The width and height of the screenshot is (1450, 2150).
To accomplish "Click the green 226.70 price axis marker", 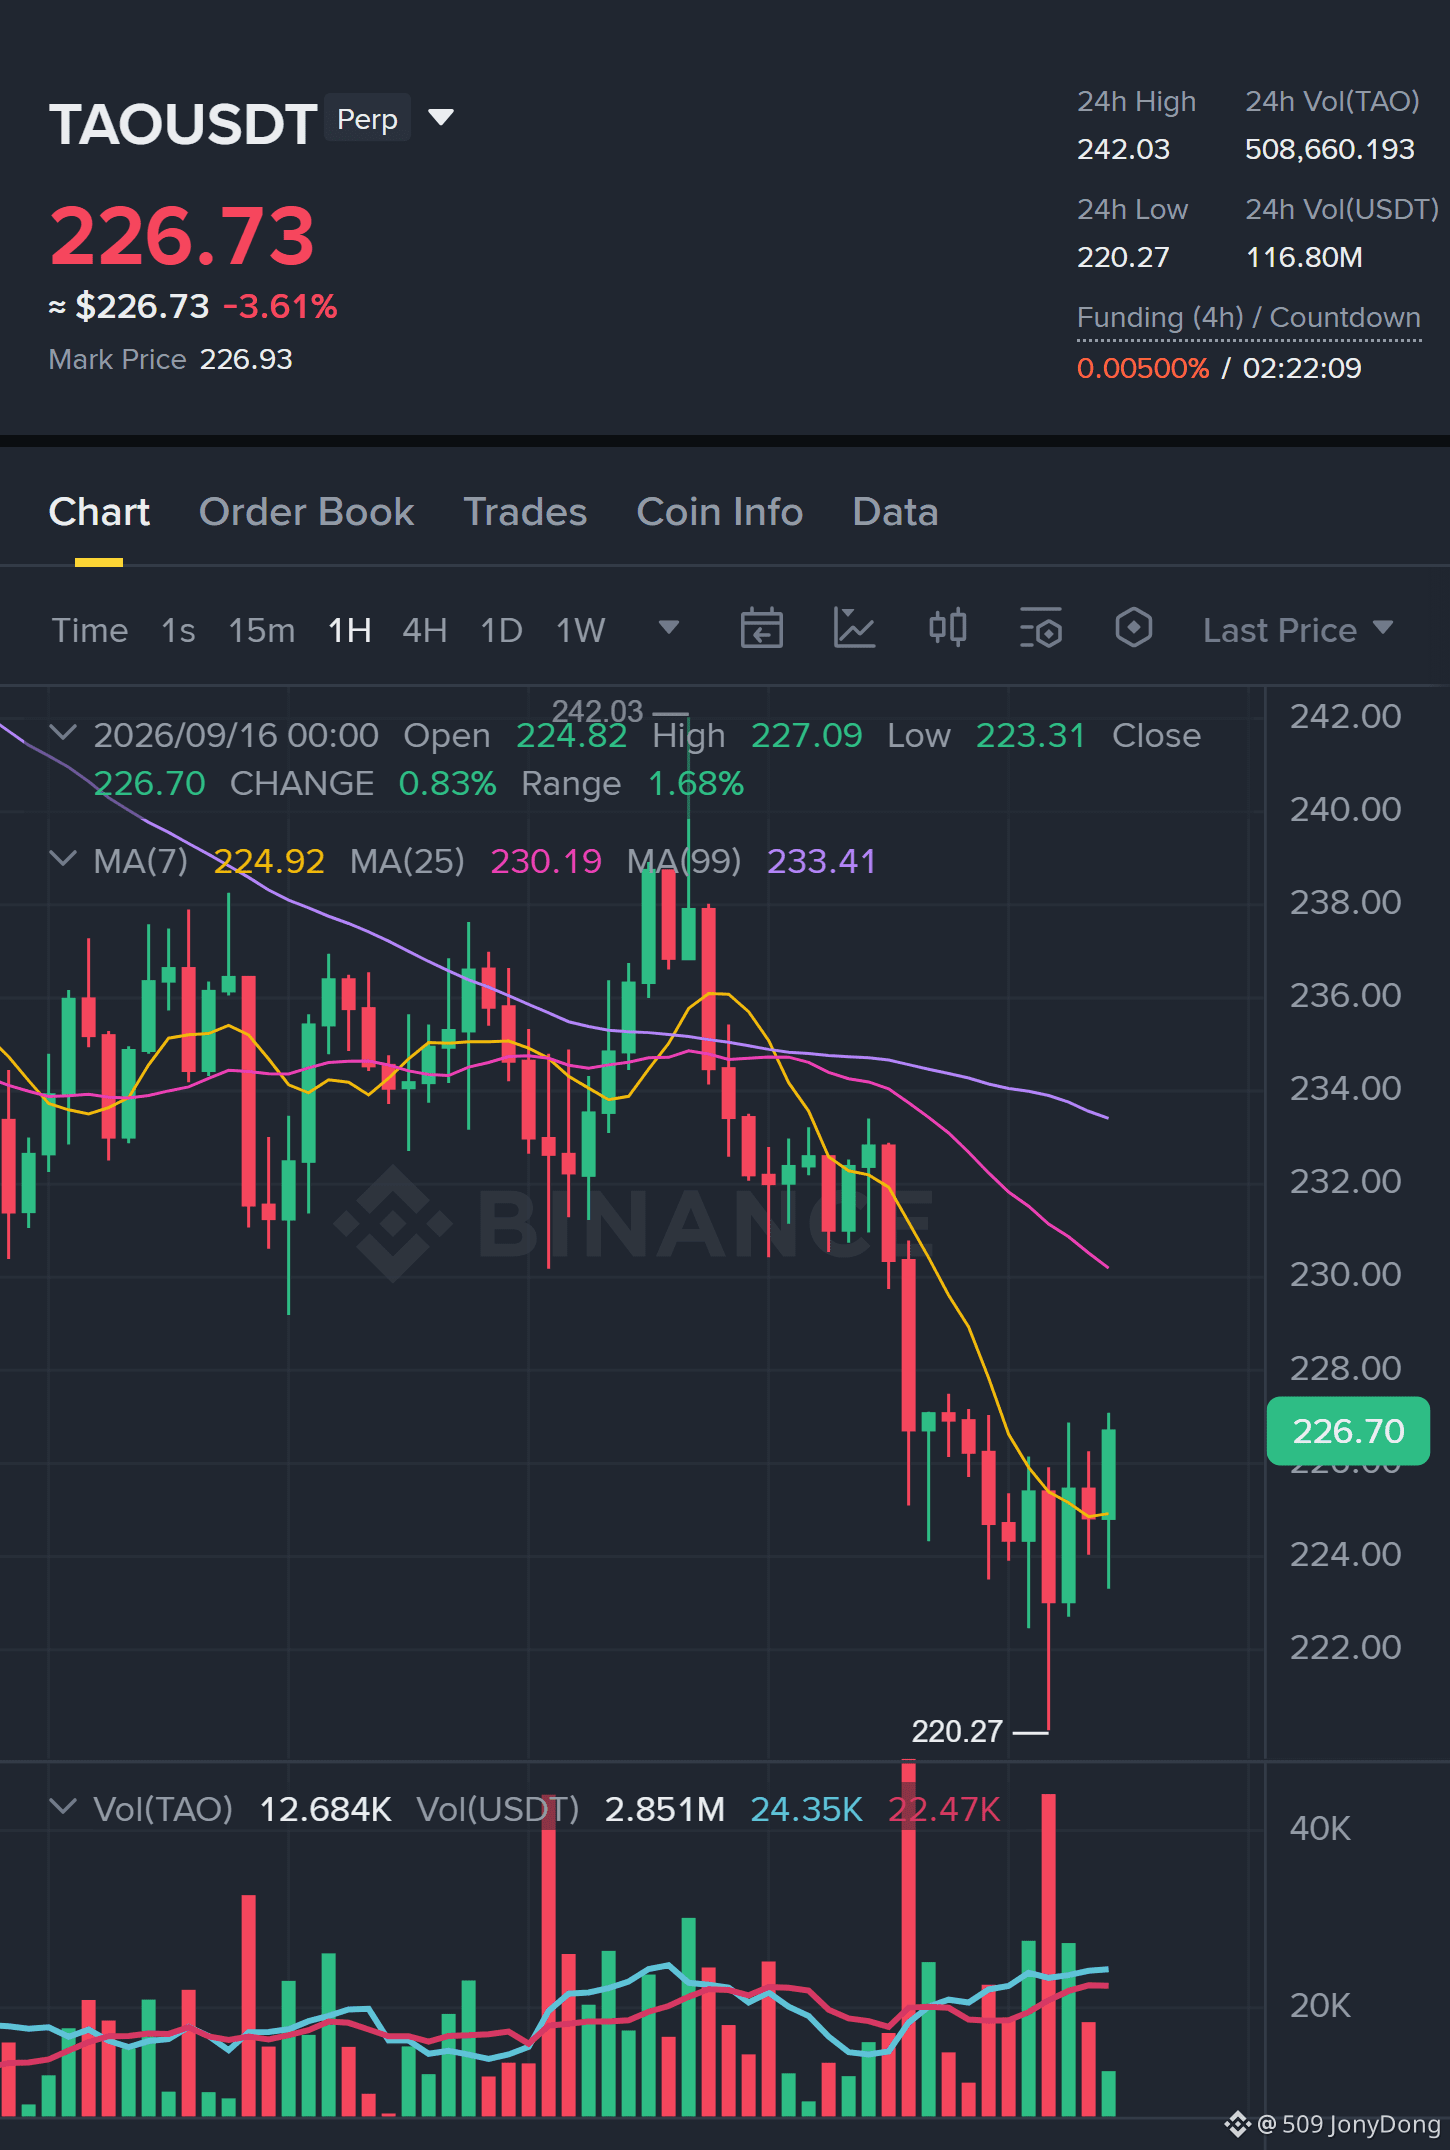I will [1348, 1431].
